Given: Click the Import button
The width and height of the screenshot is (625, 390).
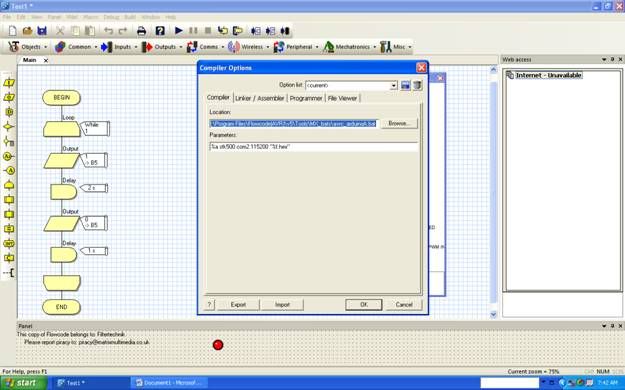Looking at the screenshot, I should [282, 305].
